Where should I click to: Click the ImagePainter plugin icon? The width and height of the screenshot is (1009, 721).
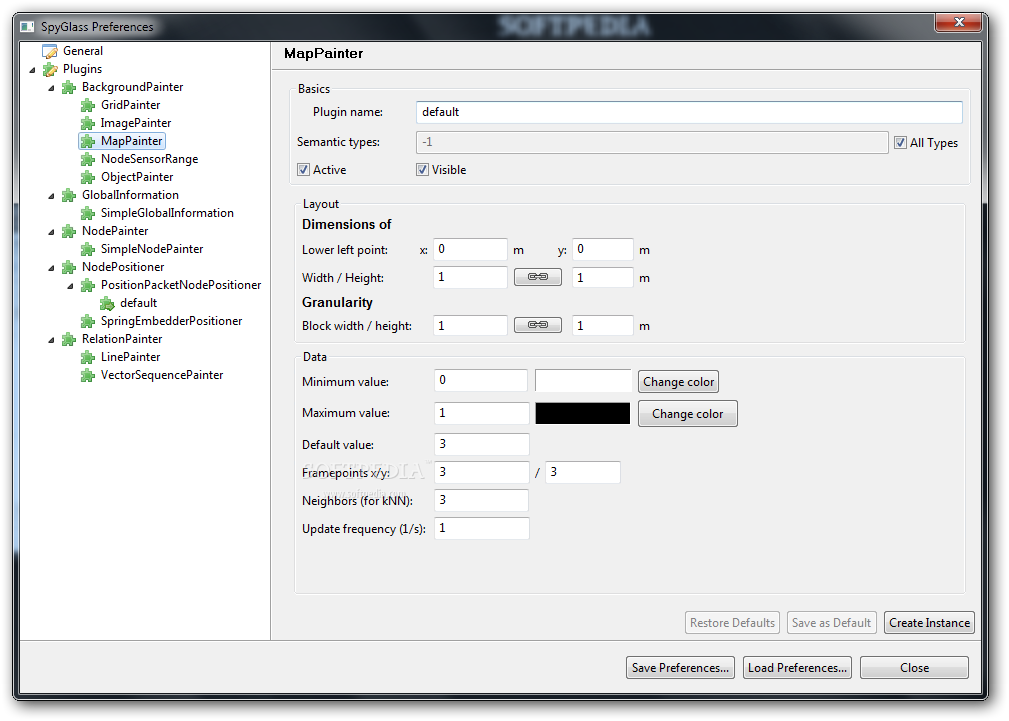click(88, 123)
